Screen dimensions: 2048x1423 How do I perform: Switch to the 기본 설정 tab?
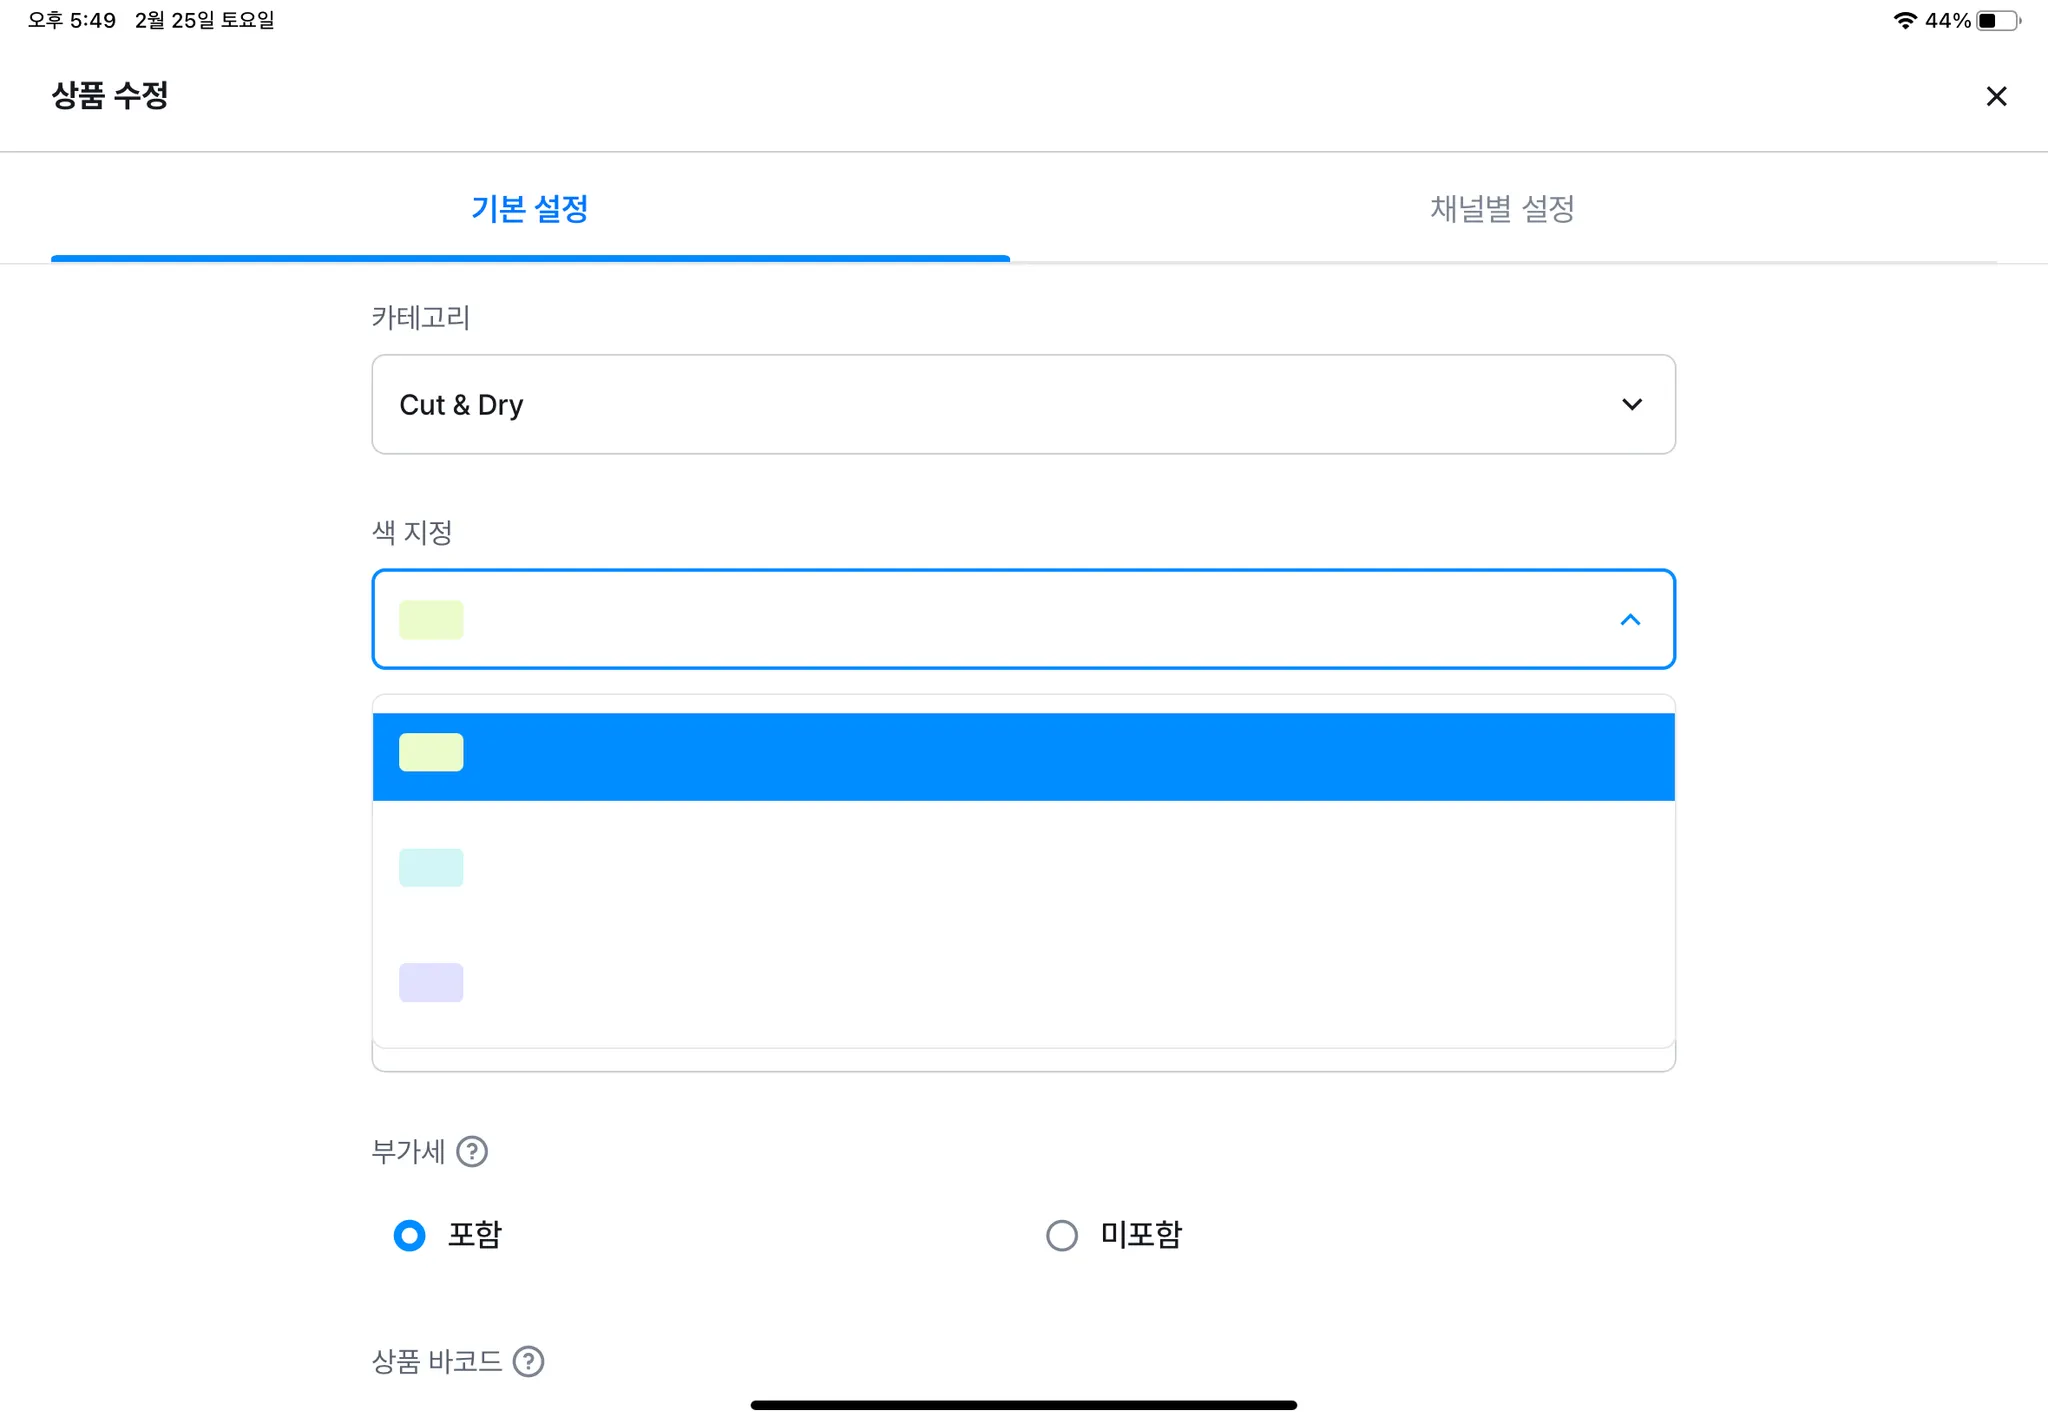click(530, 209)
